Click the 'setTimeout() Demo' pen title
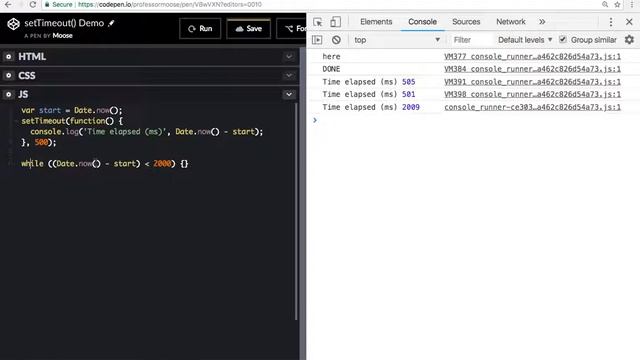Image resolution: width=640 pixels, height=360 pixels. (x=64, y=23)
